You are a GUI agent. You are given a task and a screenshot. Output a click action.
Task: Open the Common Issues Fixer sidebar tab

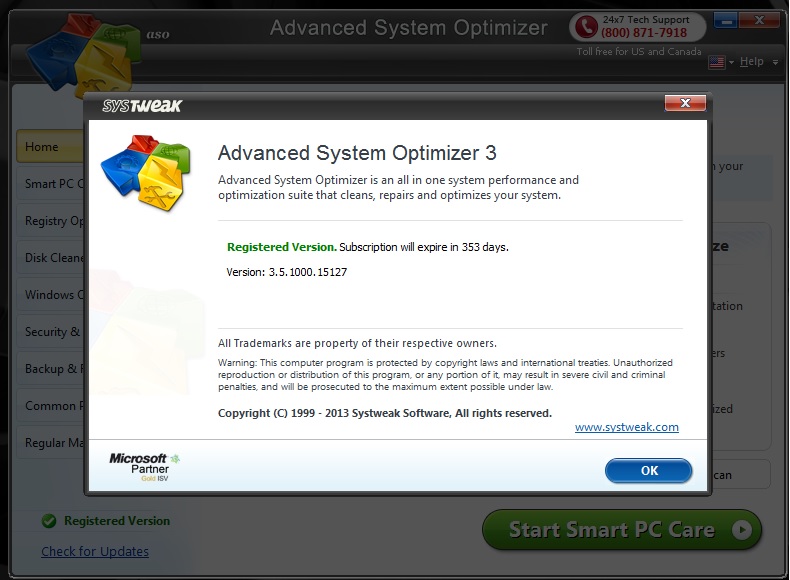tap(50, 406)
